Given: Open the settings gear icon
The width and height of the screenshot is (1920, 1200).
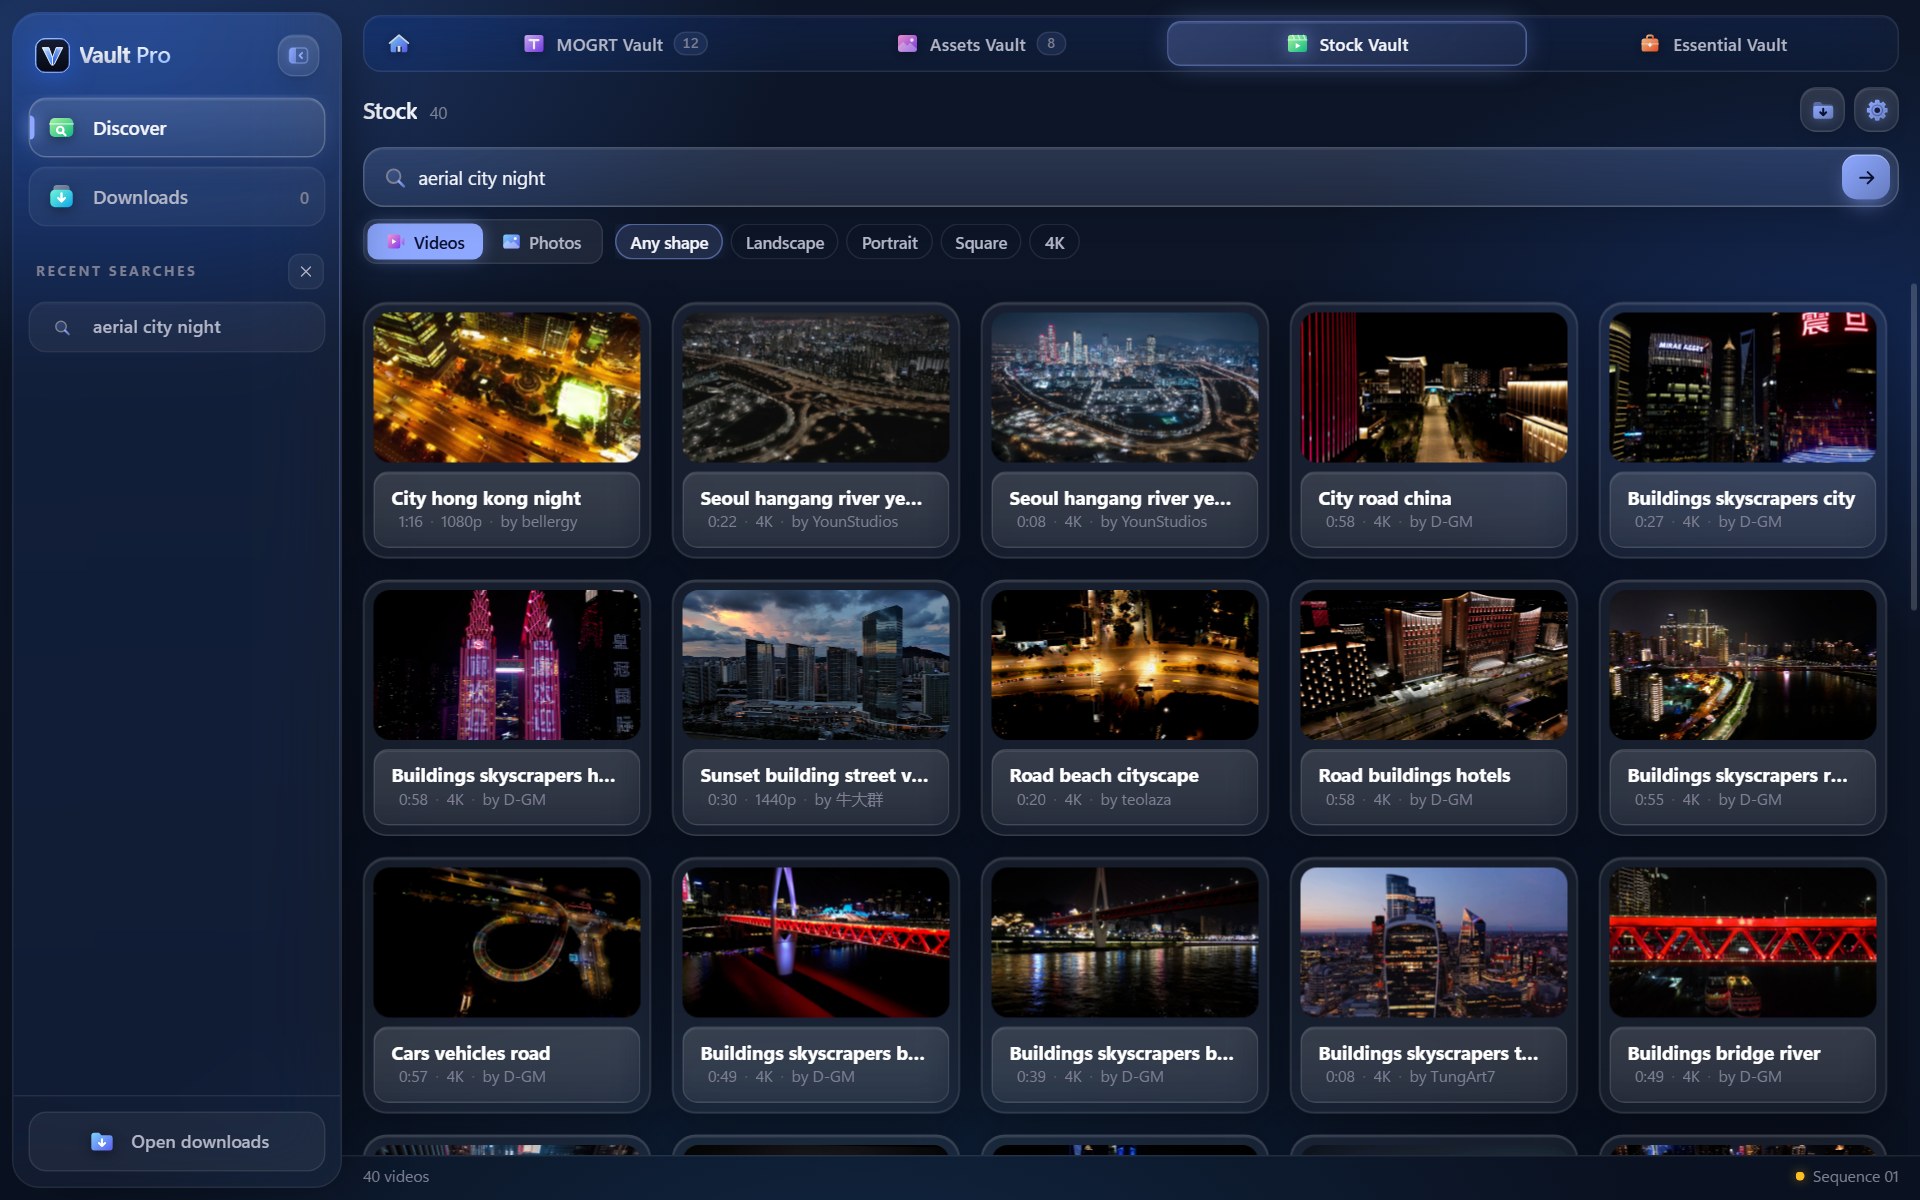Looking at the screenshot, I should [1876, 110].
